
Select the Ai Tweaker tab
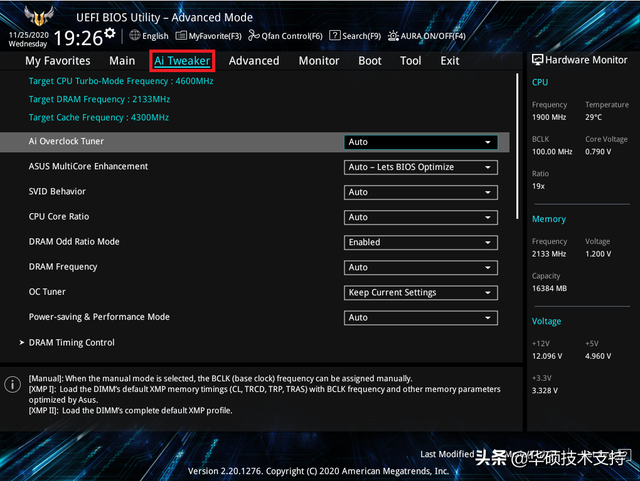(182, 61)
